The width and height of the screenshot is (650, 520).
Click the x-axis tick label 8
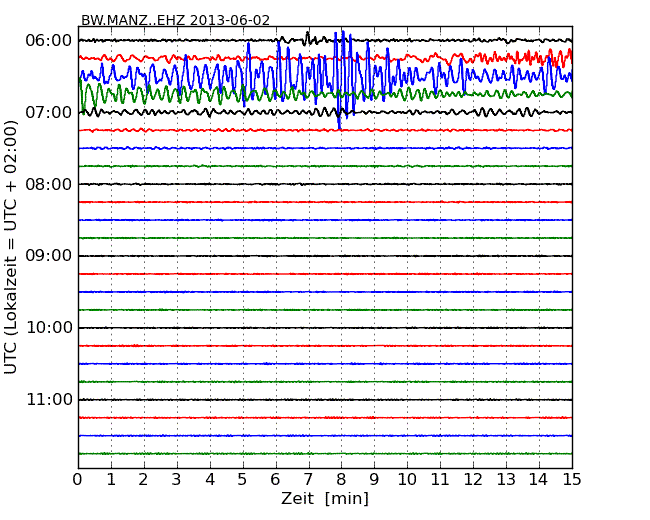342,480
